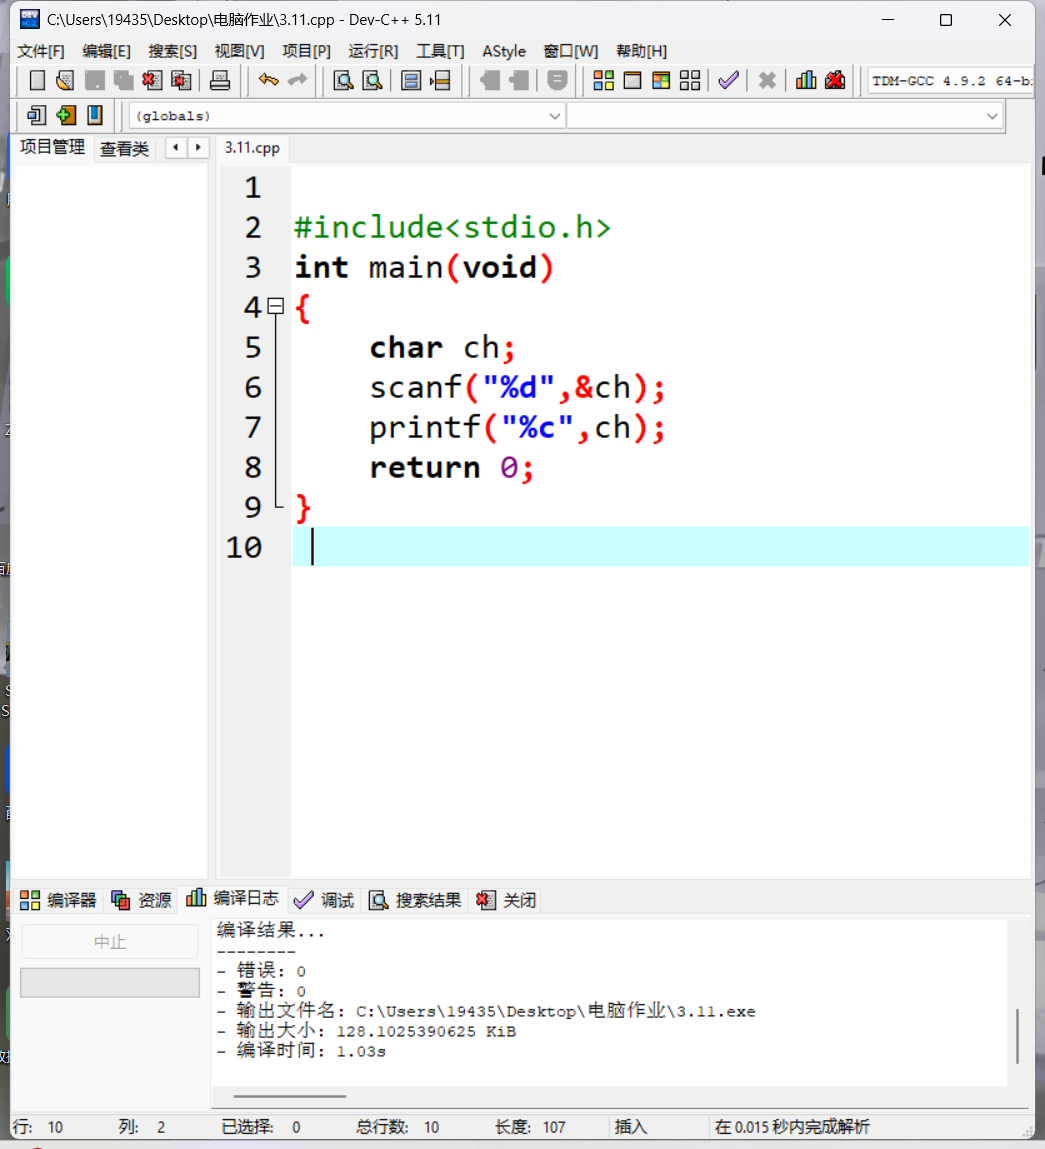Click the compile progress bar under 中止
The image size is (1045, 1149).
click(110, 983)
